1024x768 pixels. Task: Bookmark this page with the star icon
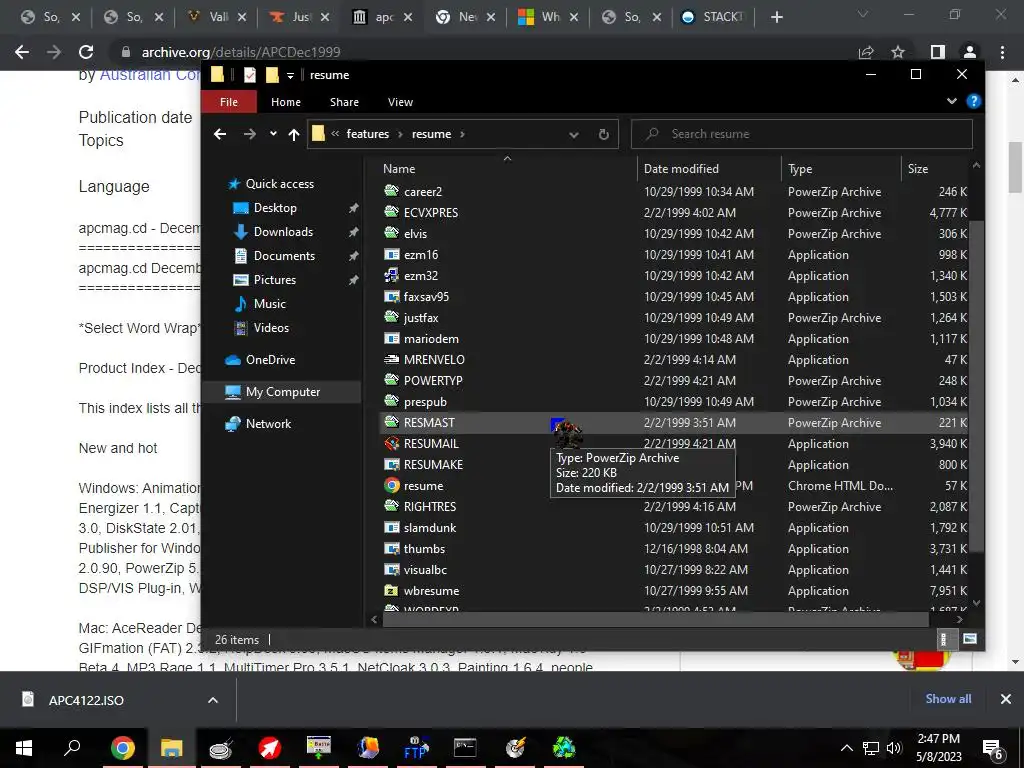click(x=898, y=52)
